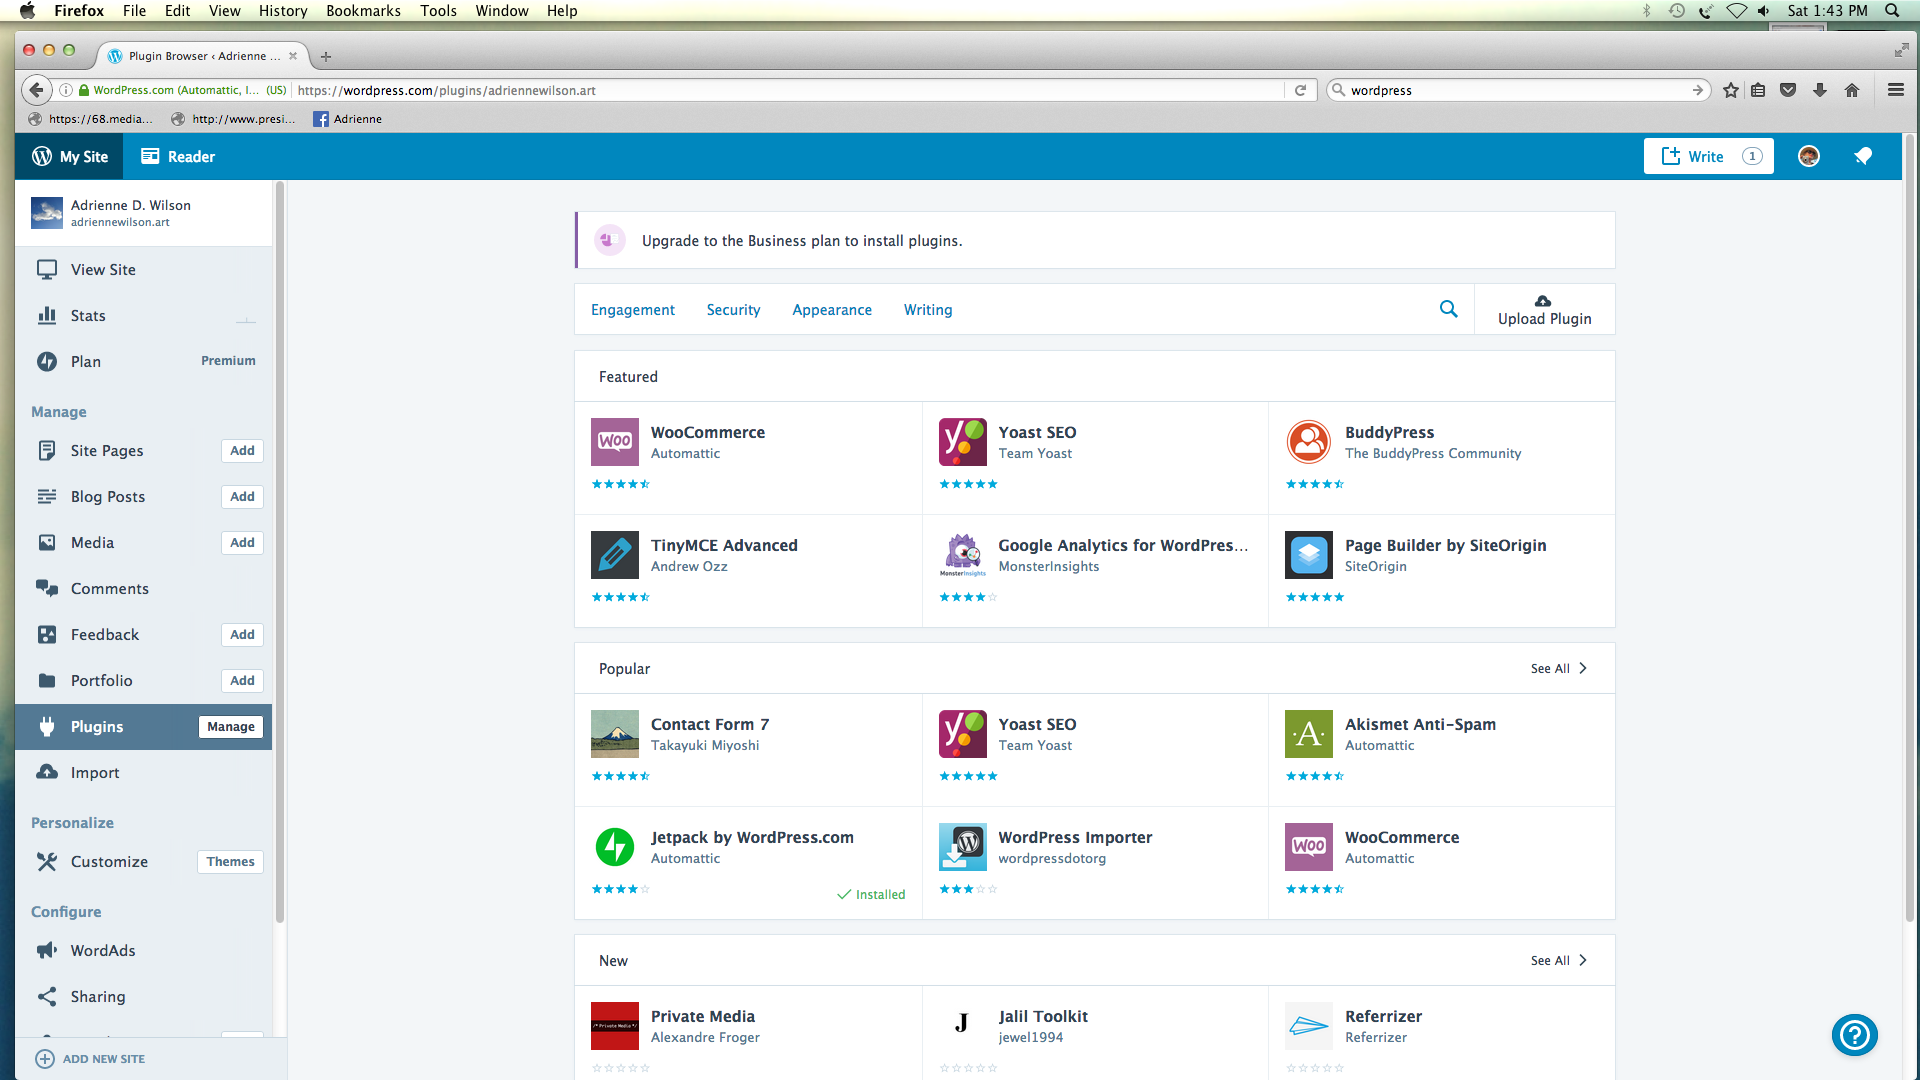Click the Firefox home toolbar icon
Image resolution: width=1920 pixels, height=1080 pixels.
[x=1851, y=90]
